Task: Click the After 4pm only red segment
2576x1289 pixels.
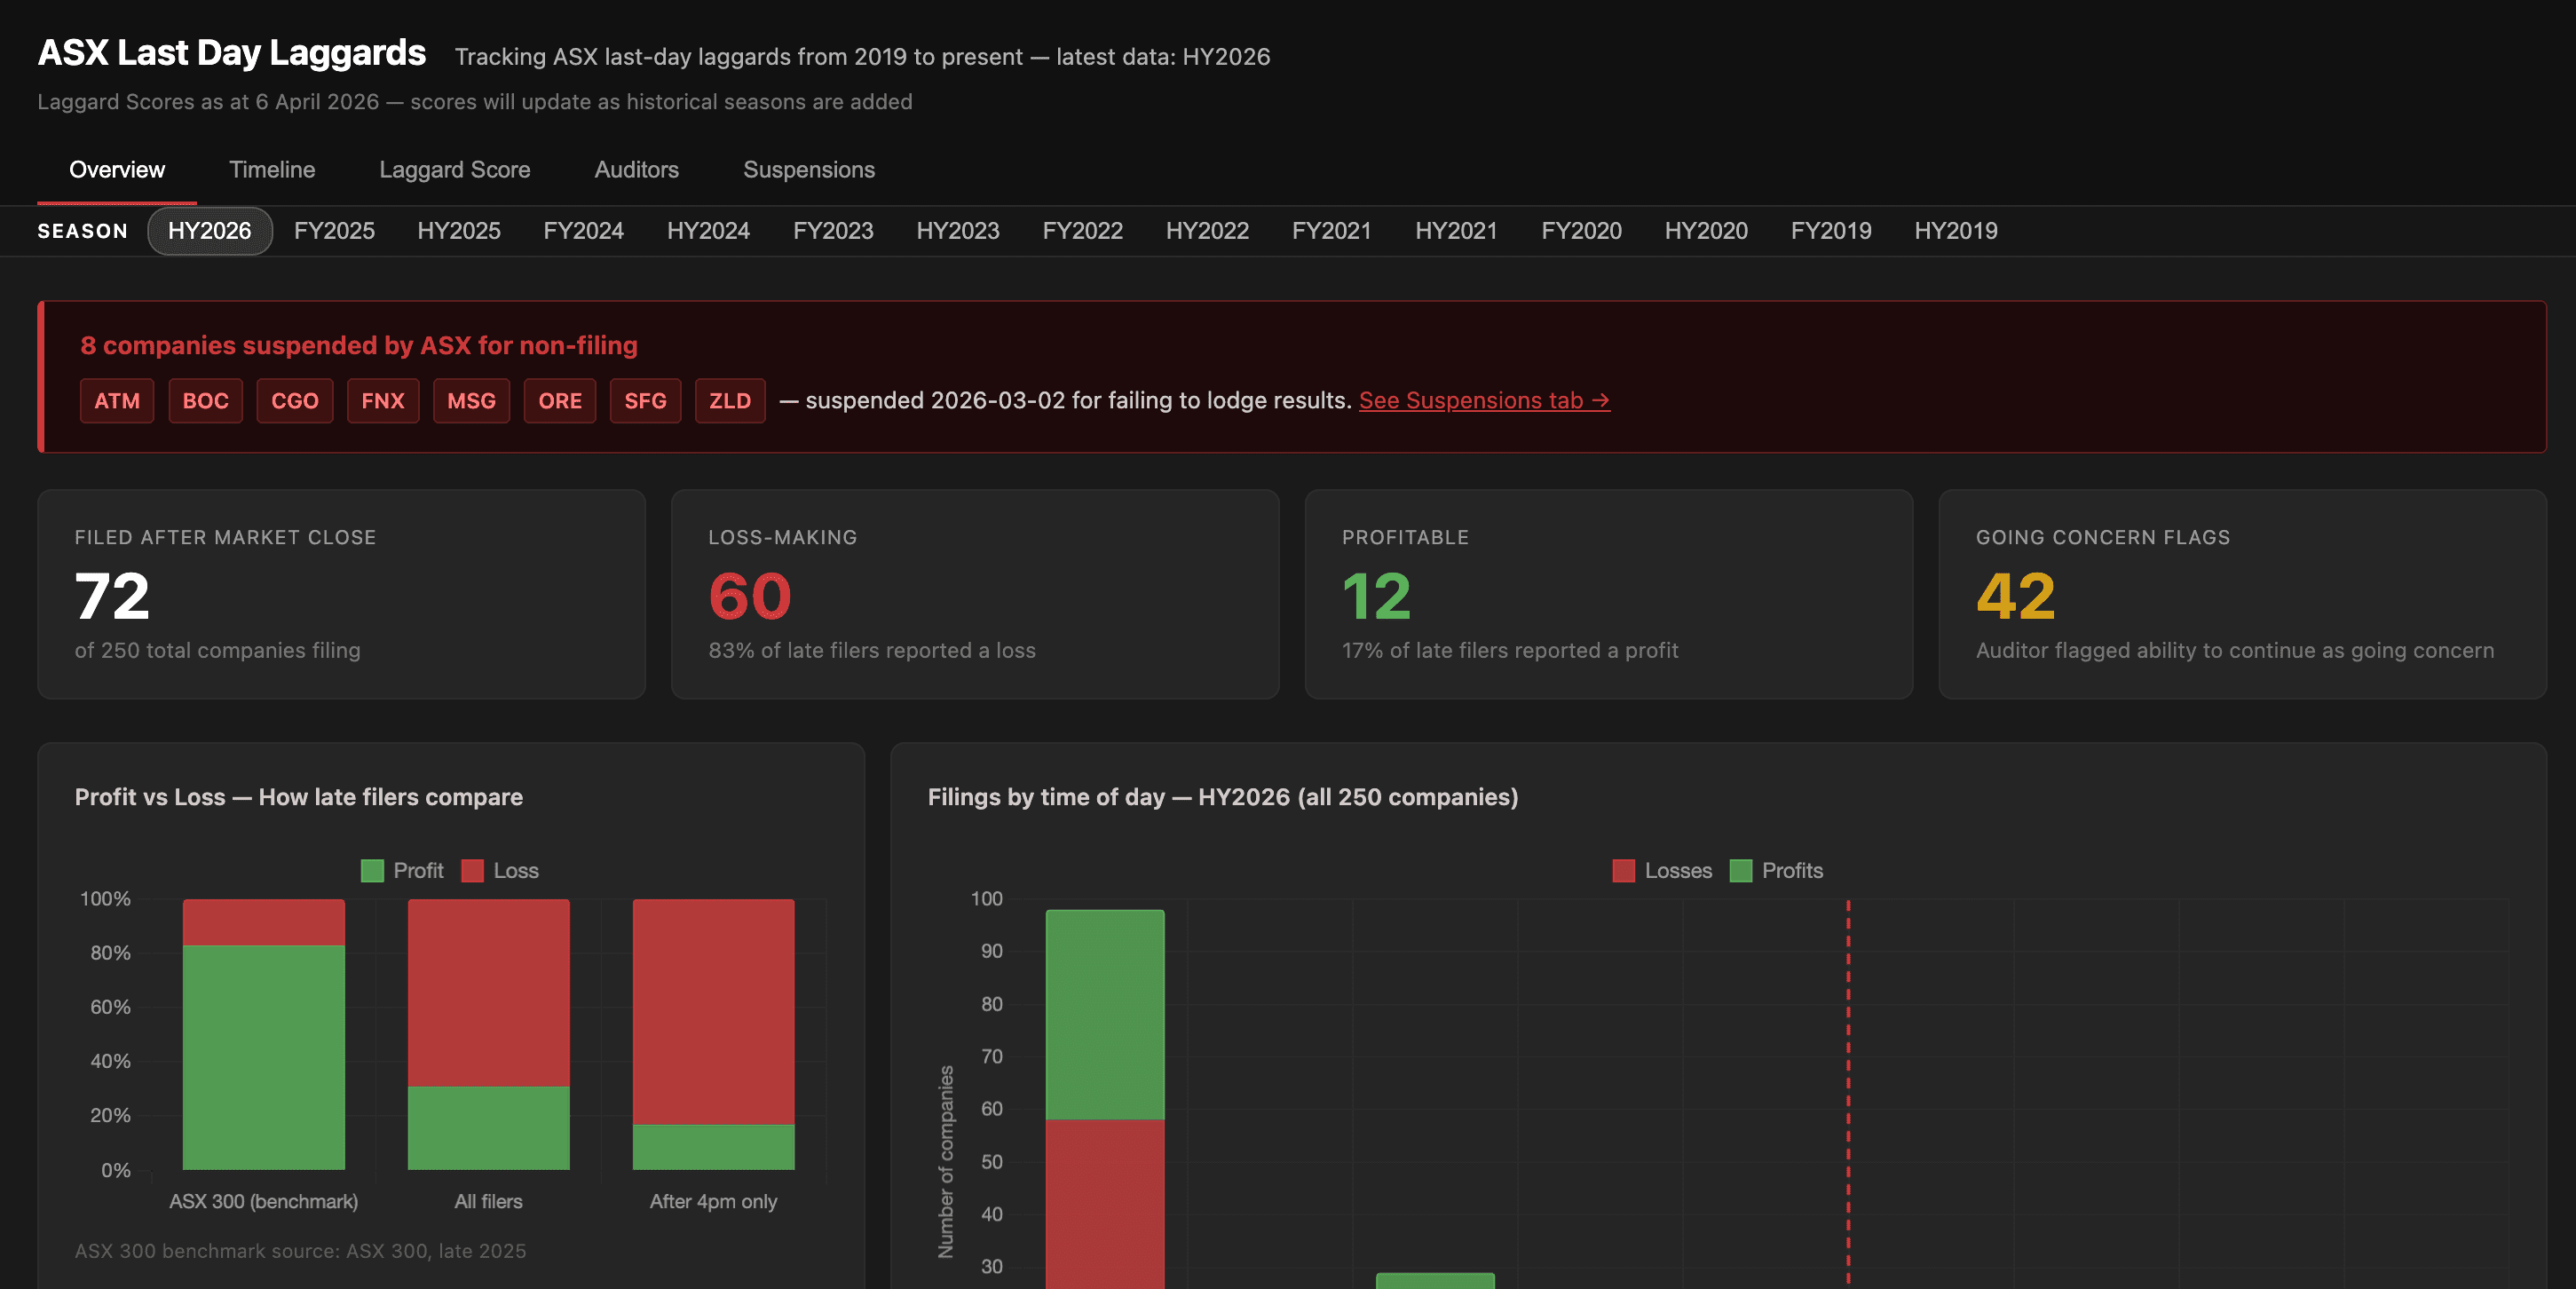Action: coord(714,1012)
